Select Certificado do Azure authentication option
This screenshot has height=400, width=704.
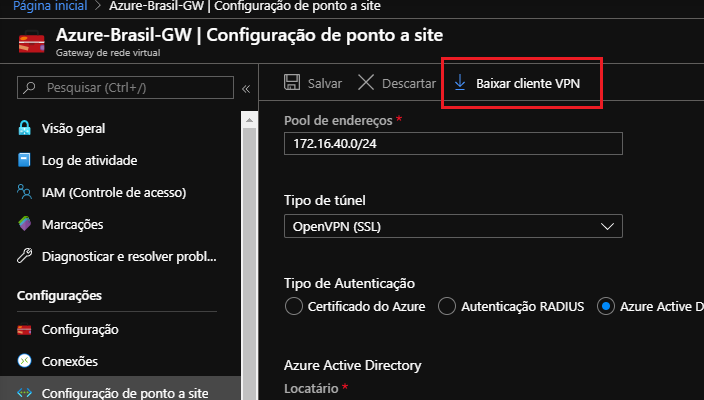(294, 306)
